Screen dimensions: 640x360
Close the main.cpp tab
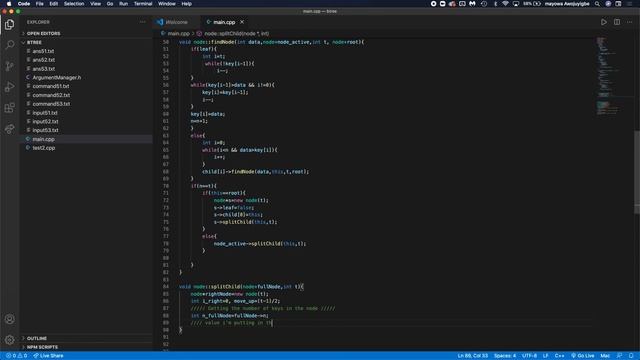[242, 22]
